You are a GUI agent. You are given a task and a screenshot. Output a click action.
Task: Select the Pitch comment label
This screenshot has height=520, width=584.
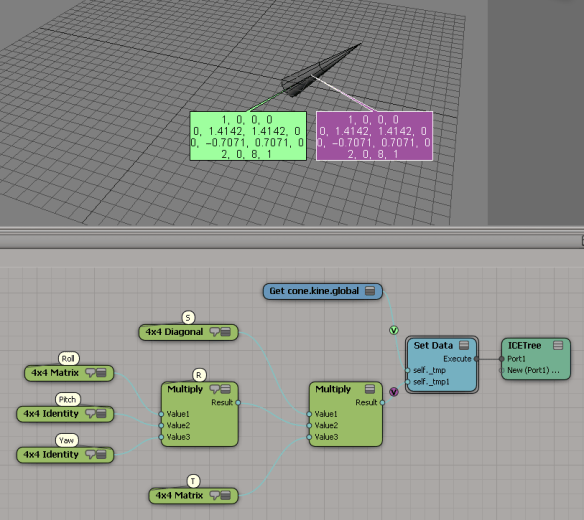coord(67,400)
